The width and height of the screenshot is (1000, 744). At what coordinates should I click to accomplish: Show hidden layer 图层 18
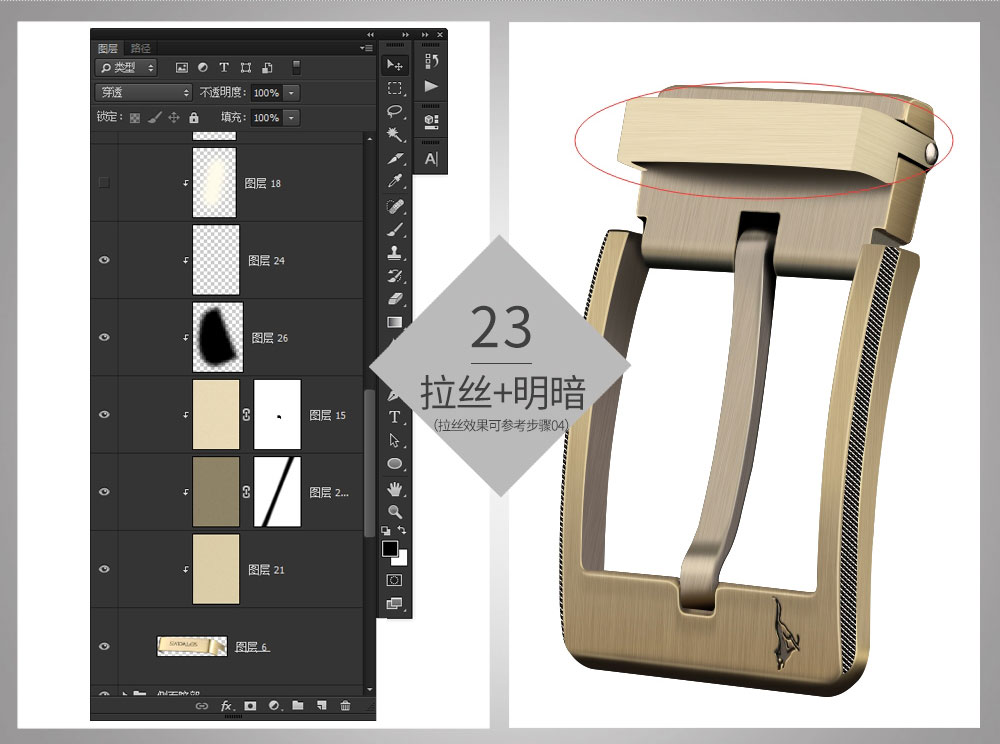click(x=104, y=183)
